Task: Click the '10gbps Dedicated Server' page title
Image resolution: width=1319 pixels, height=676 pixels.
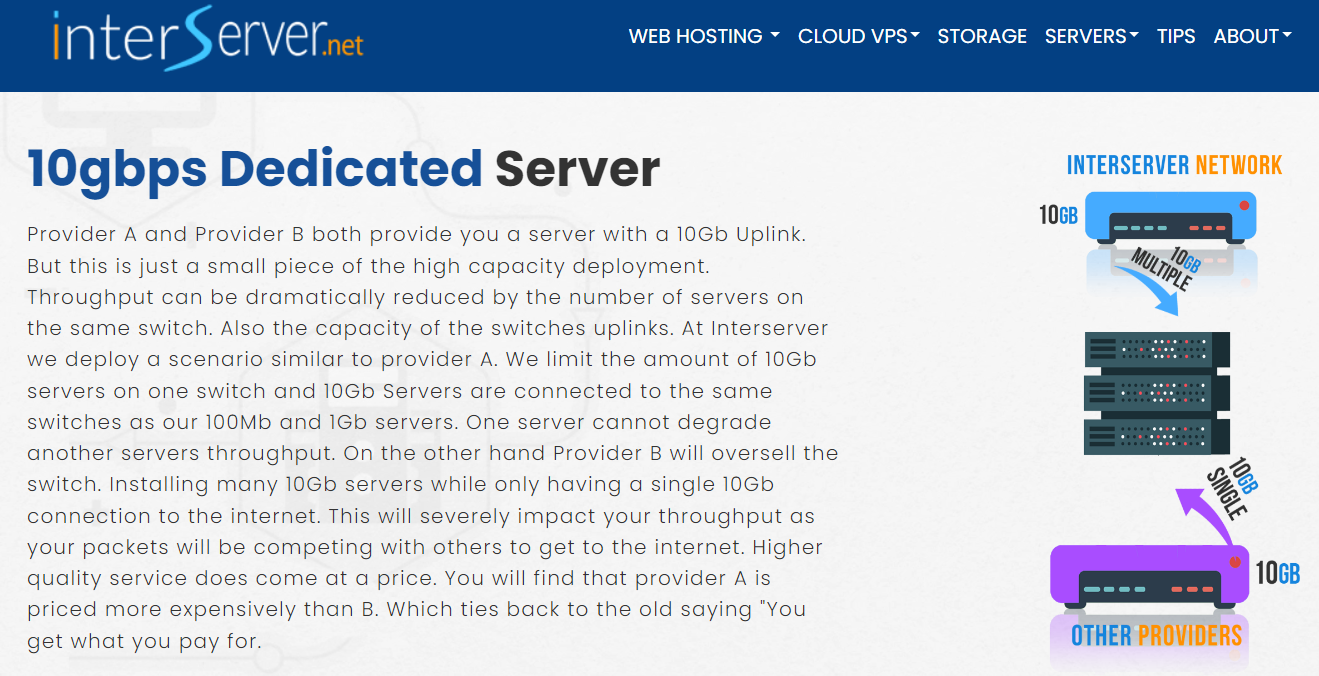Action: 343,169
